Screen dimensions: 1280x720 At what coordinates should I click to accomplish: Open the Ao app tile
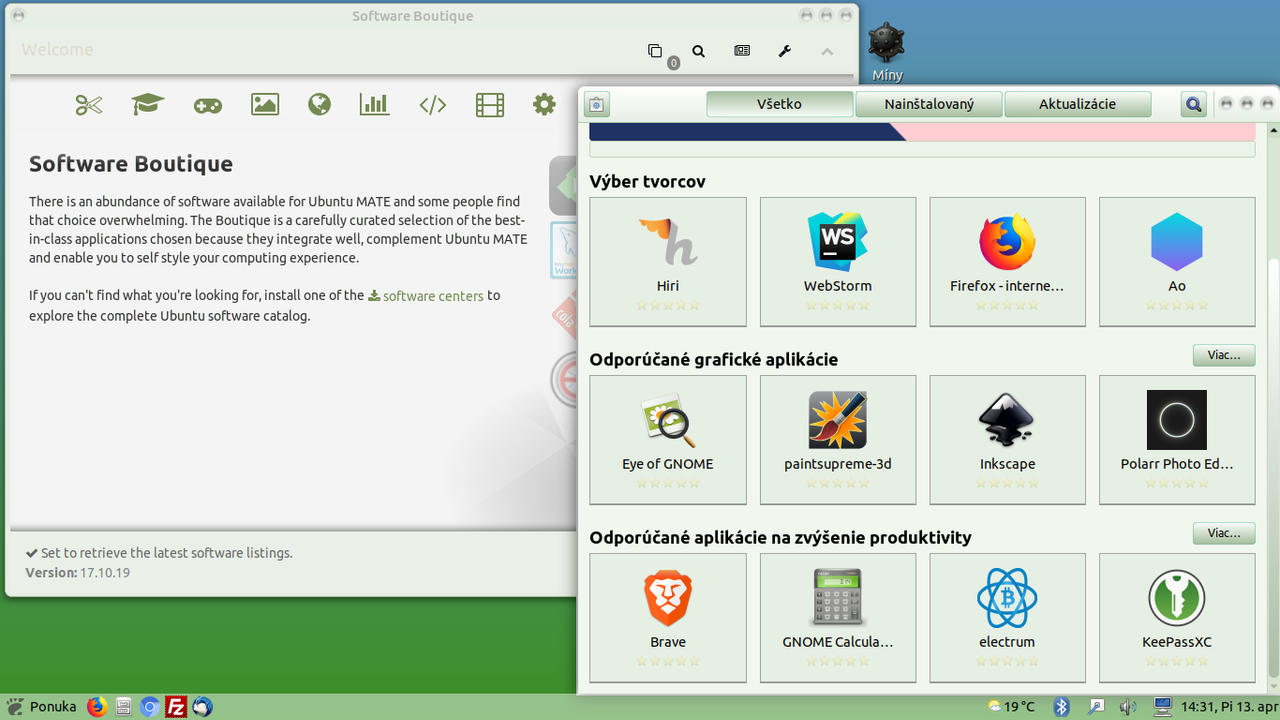[1177, 262]
